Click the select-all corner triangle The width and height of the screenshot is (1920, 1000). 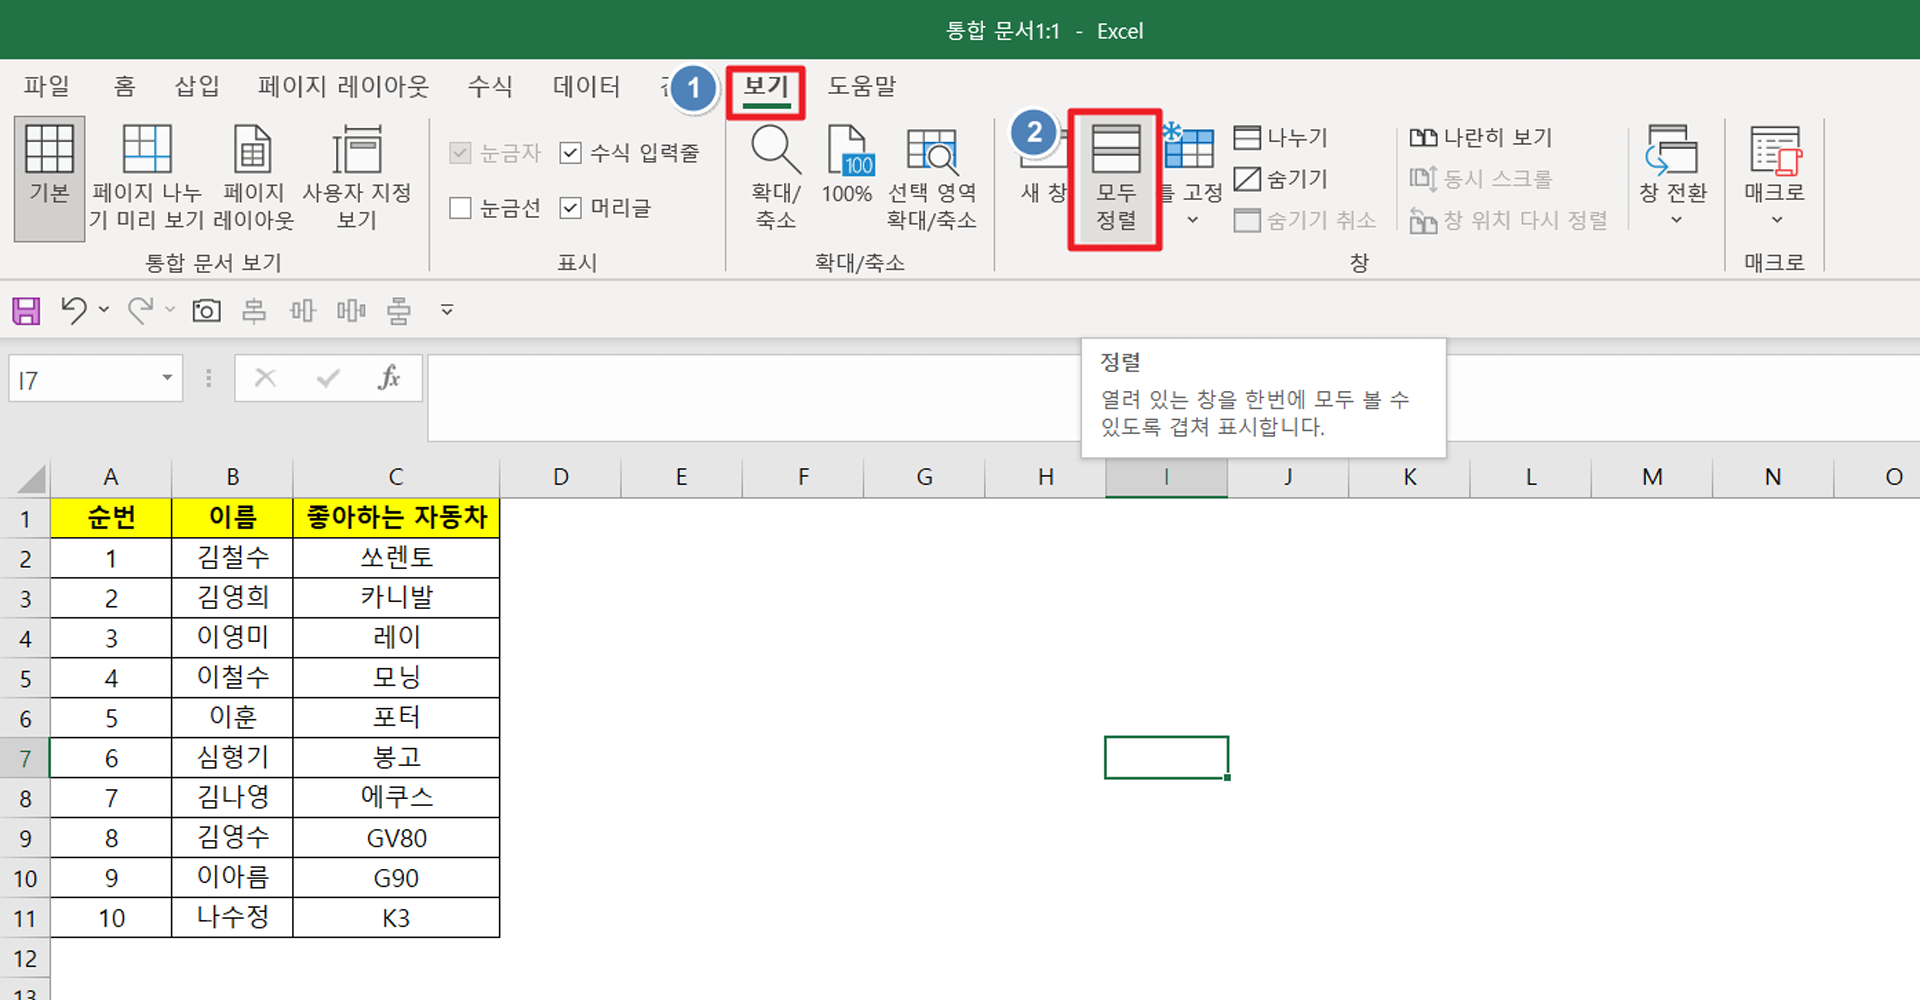click(x=31, y=479)
